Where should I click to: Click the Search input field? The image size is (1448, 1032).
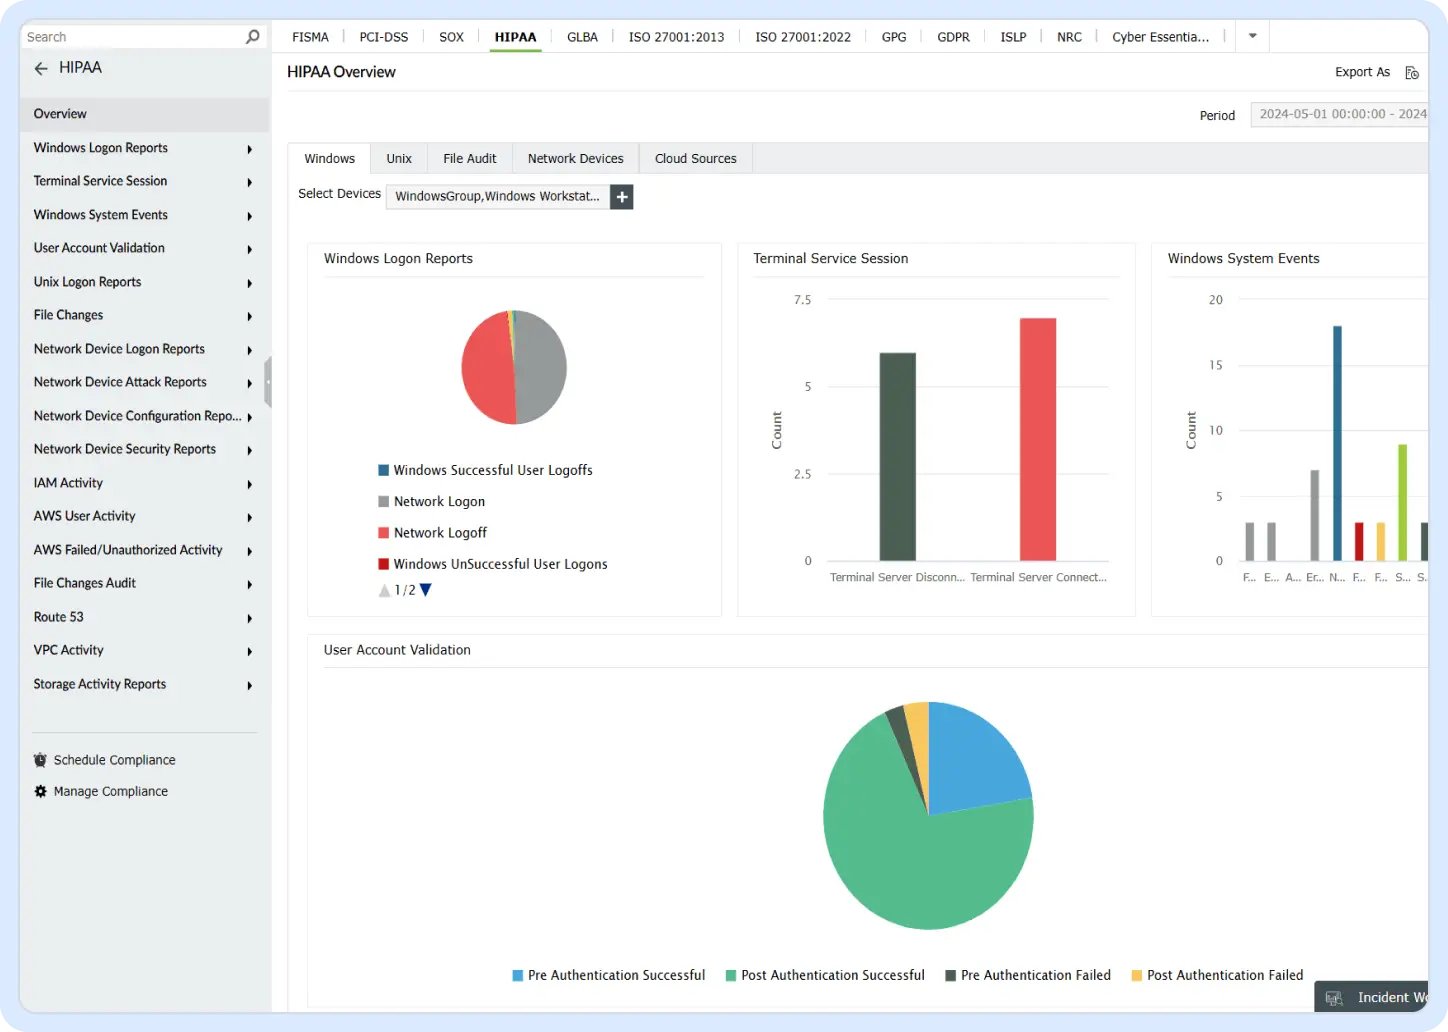click(132, 37)
